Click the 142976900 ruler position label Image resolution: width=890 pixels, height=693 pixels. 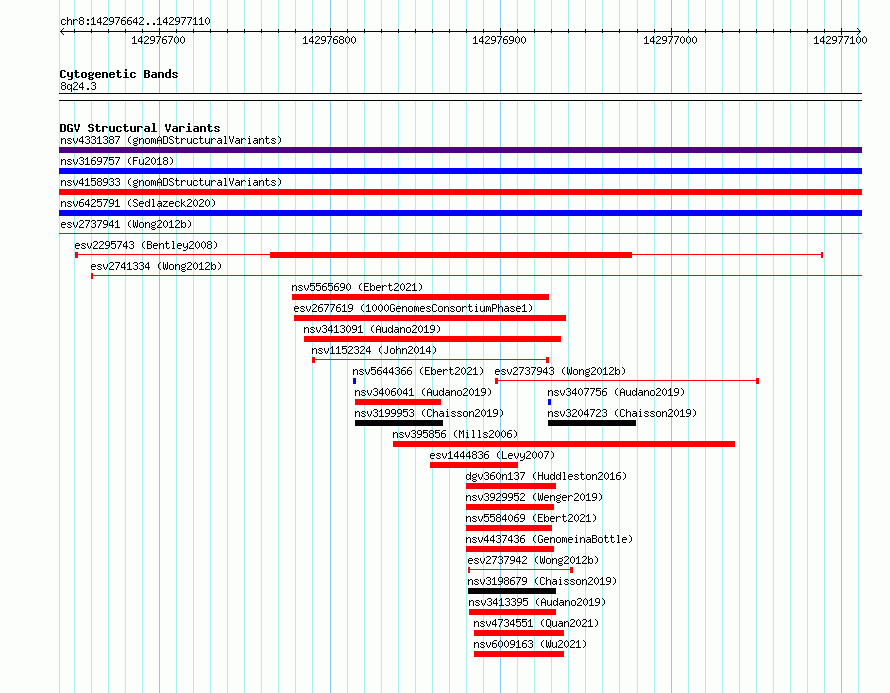[499, 40]
